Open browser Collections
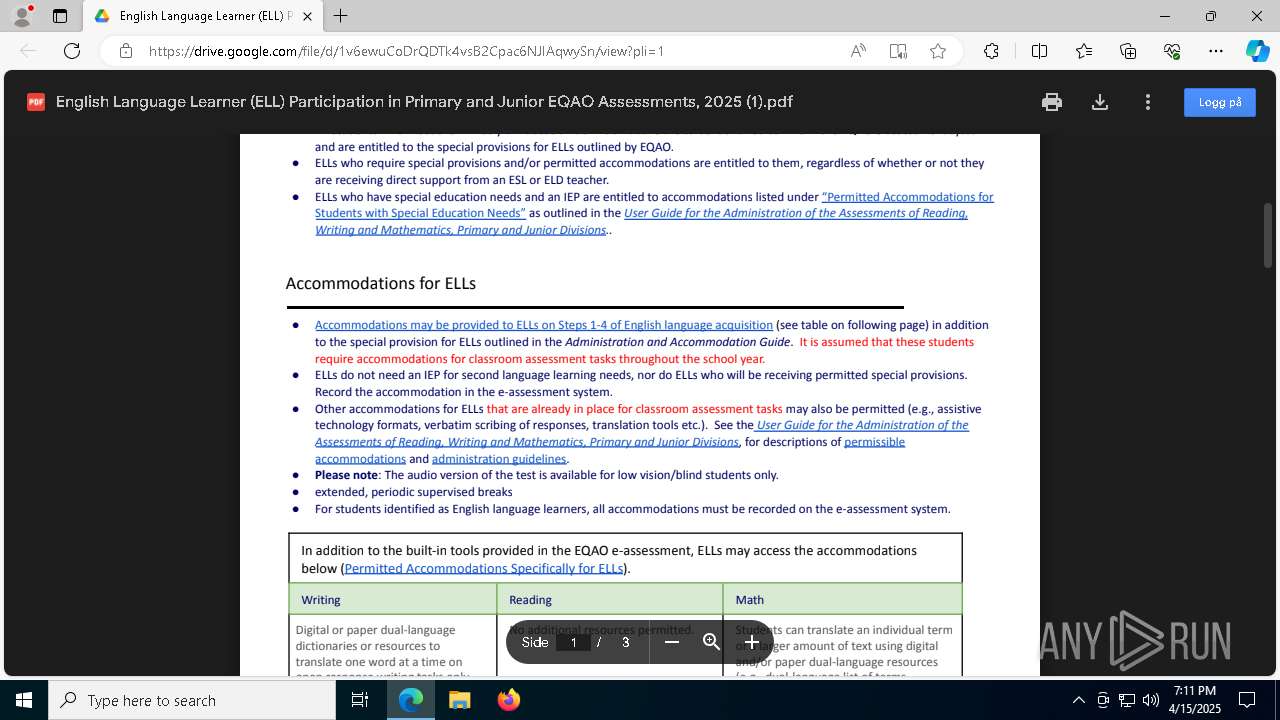The image size is (1280, 720). coord(1128,51)
